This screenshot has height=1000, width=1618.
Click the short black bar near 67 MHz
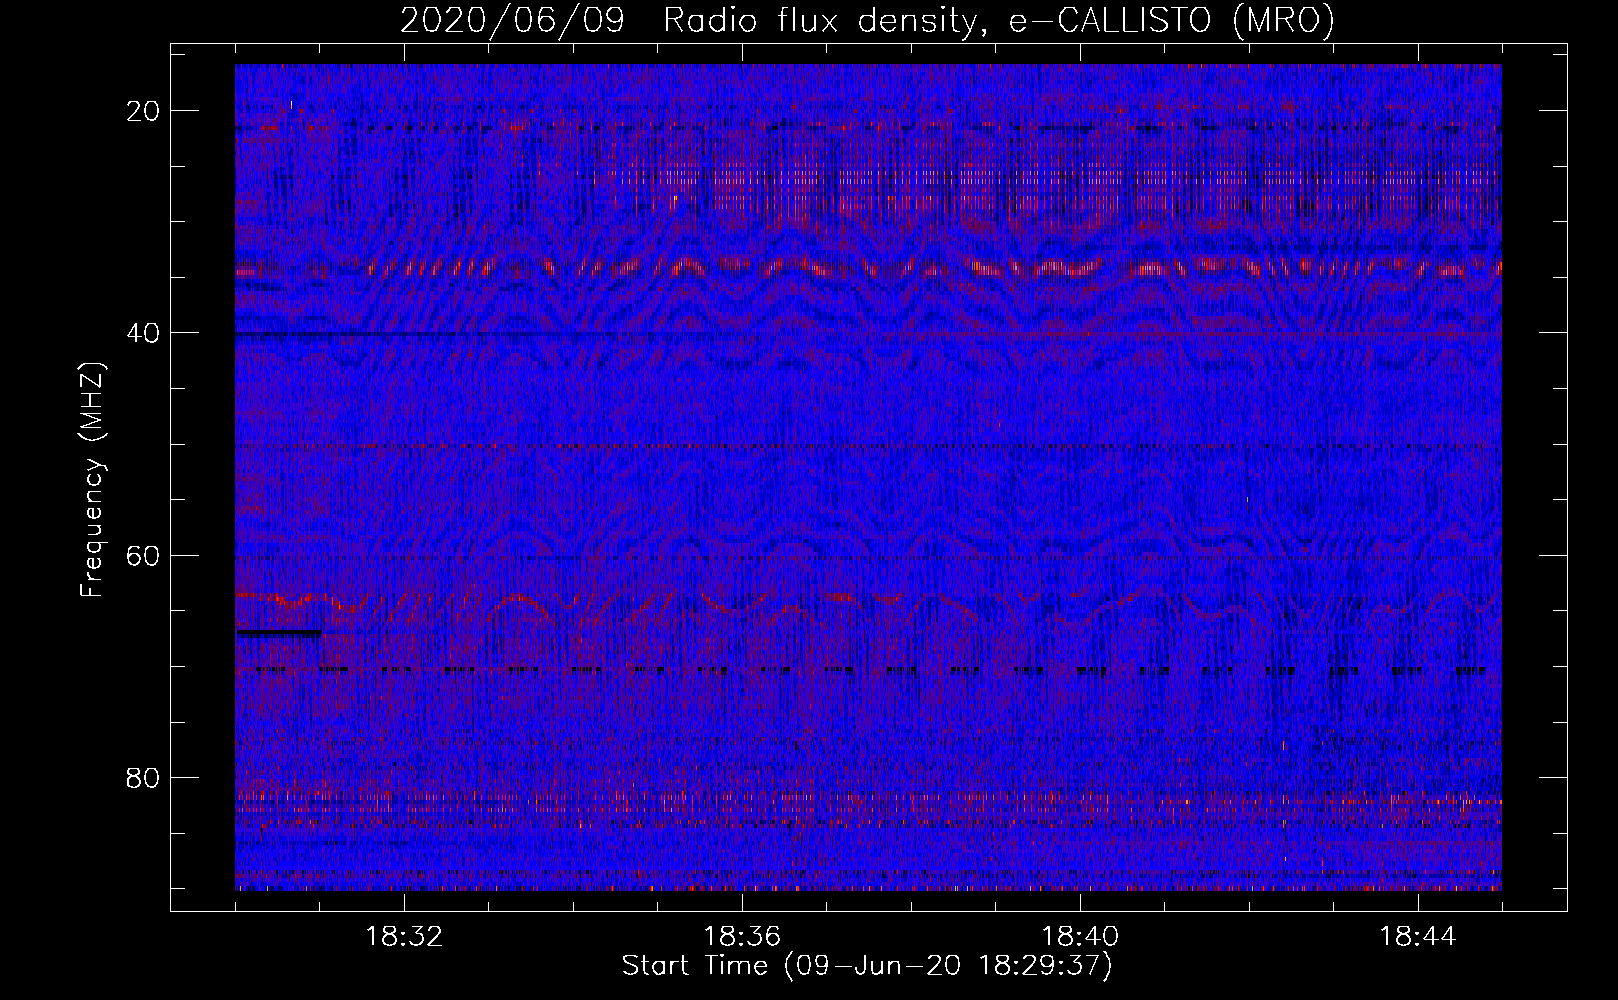(x=279, y=633)
